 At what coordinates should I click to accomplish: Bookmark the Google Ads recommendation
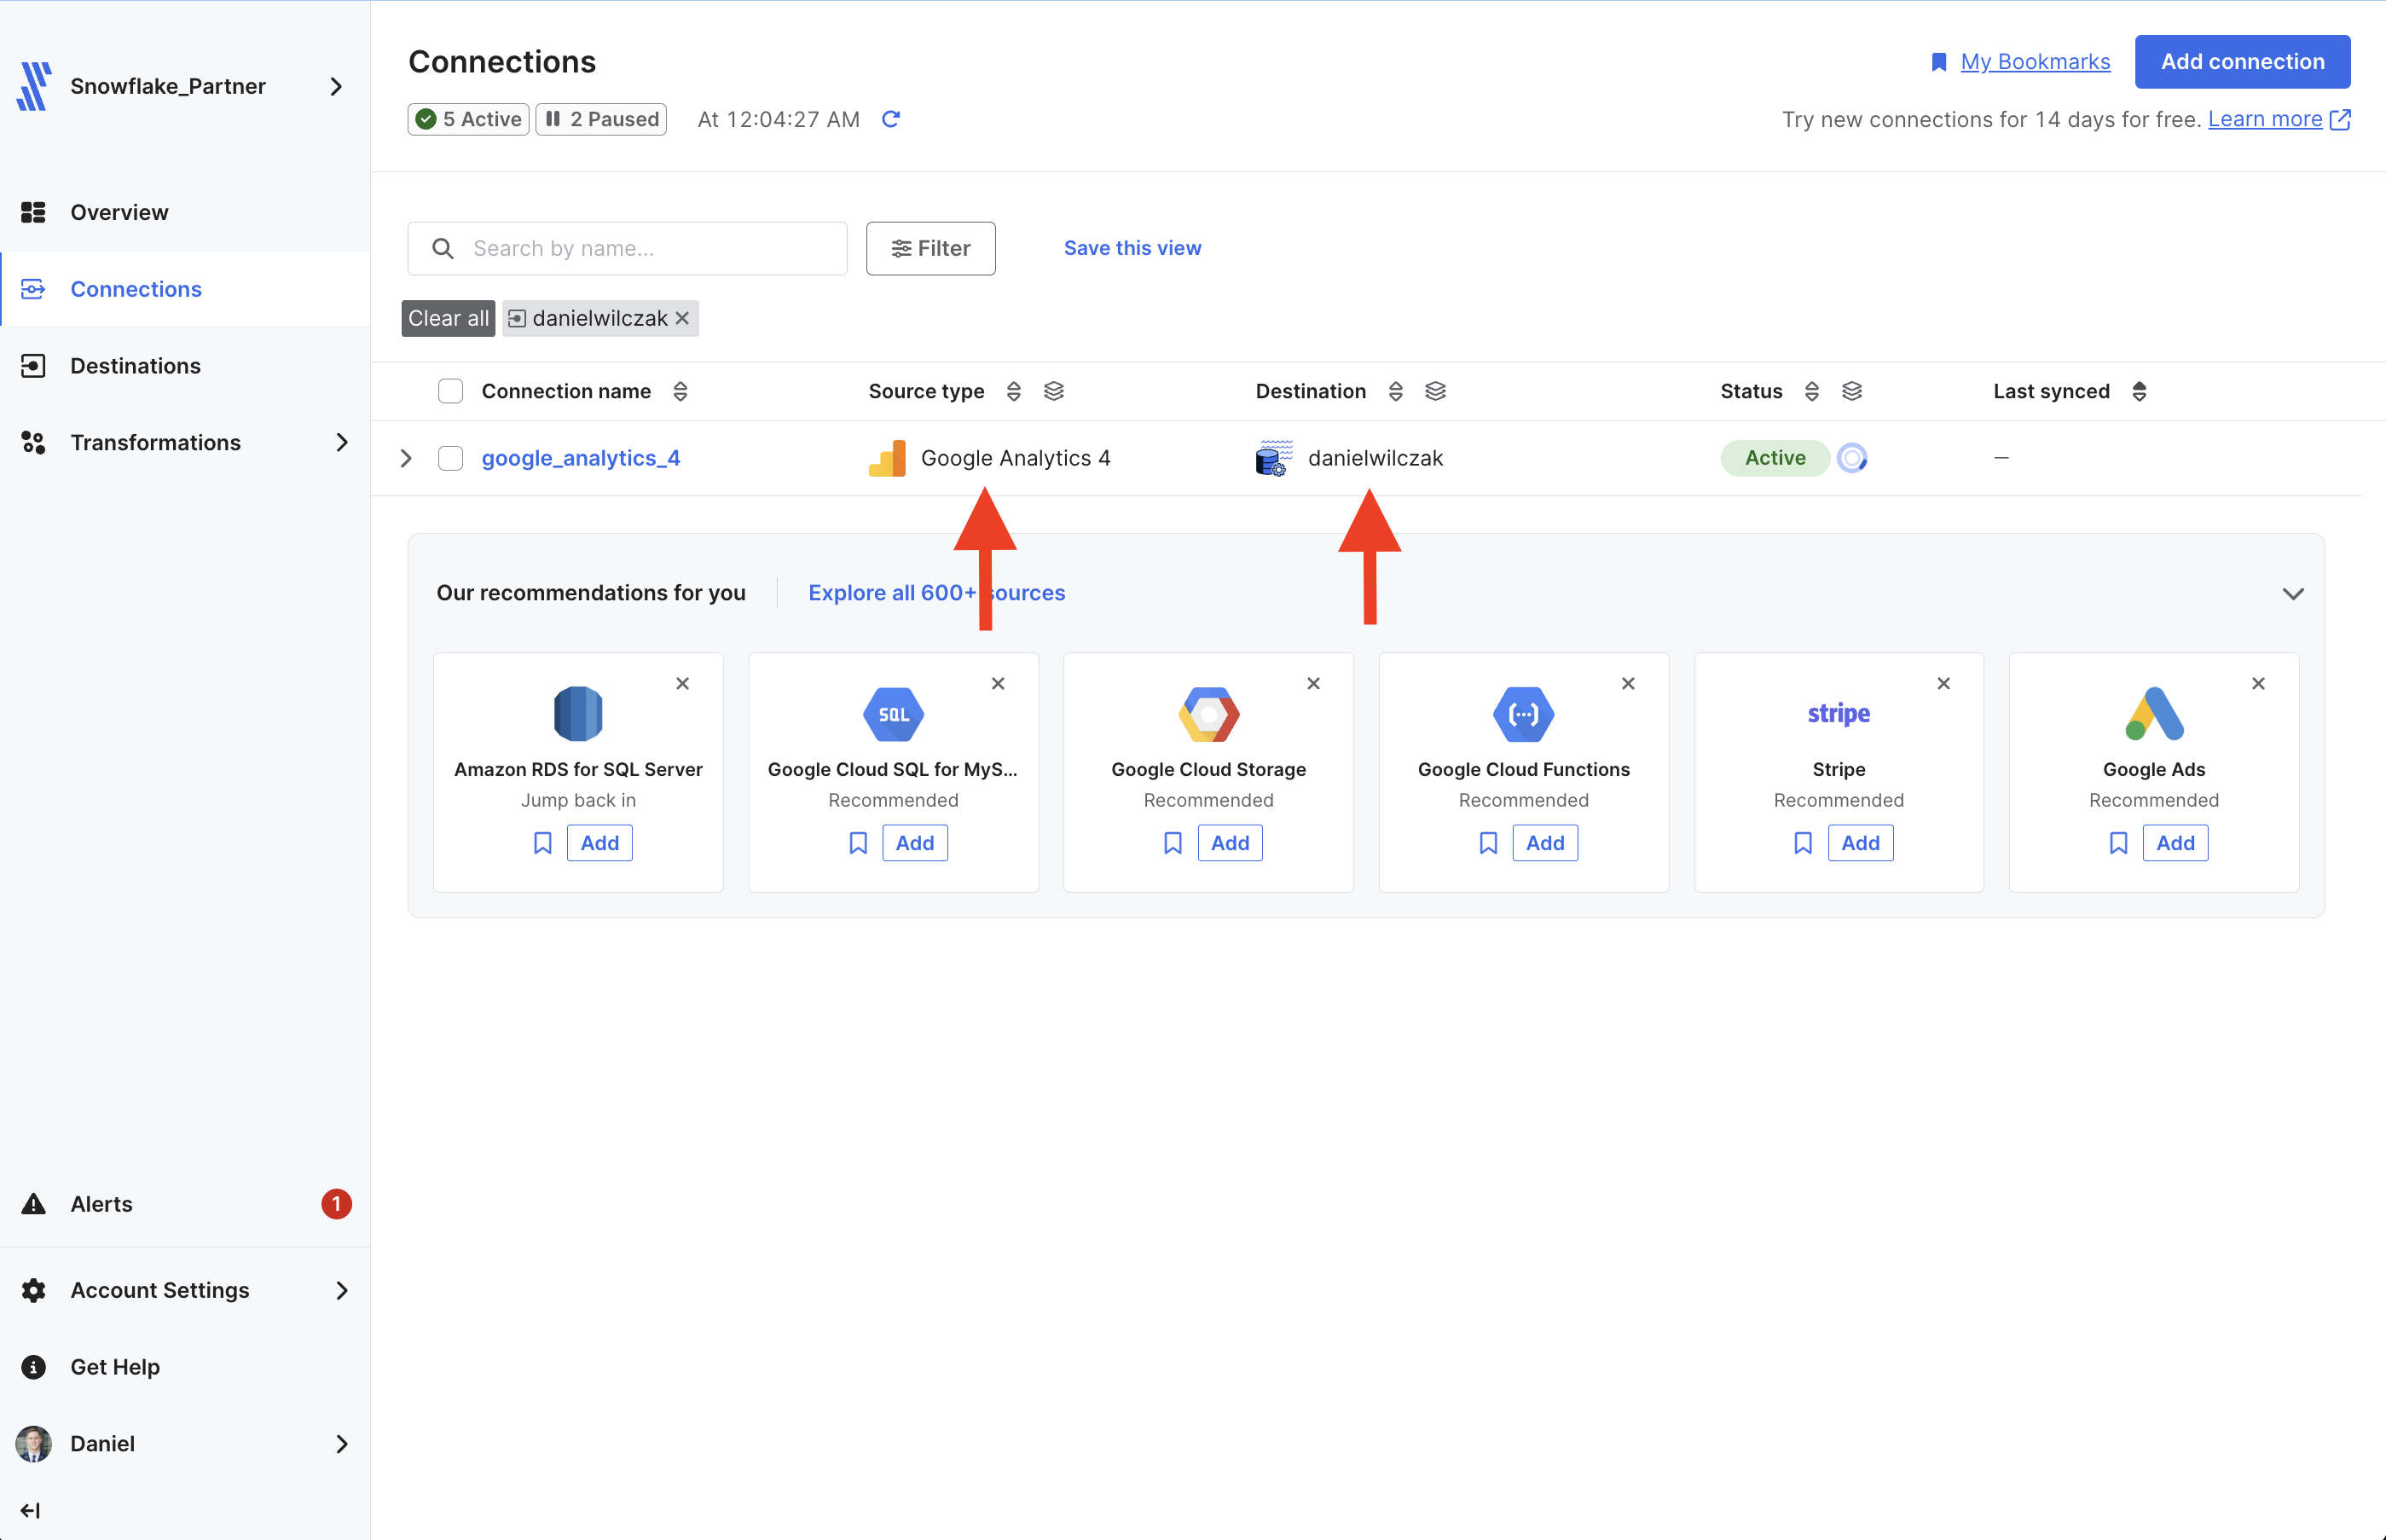pyautogui.click(x=2118, y=843)
